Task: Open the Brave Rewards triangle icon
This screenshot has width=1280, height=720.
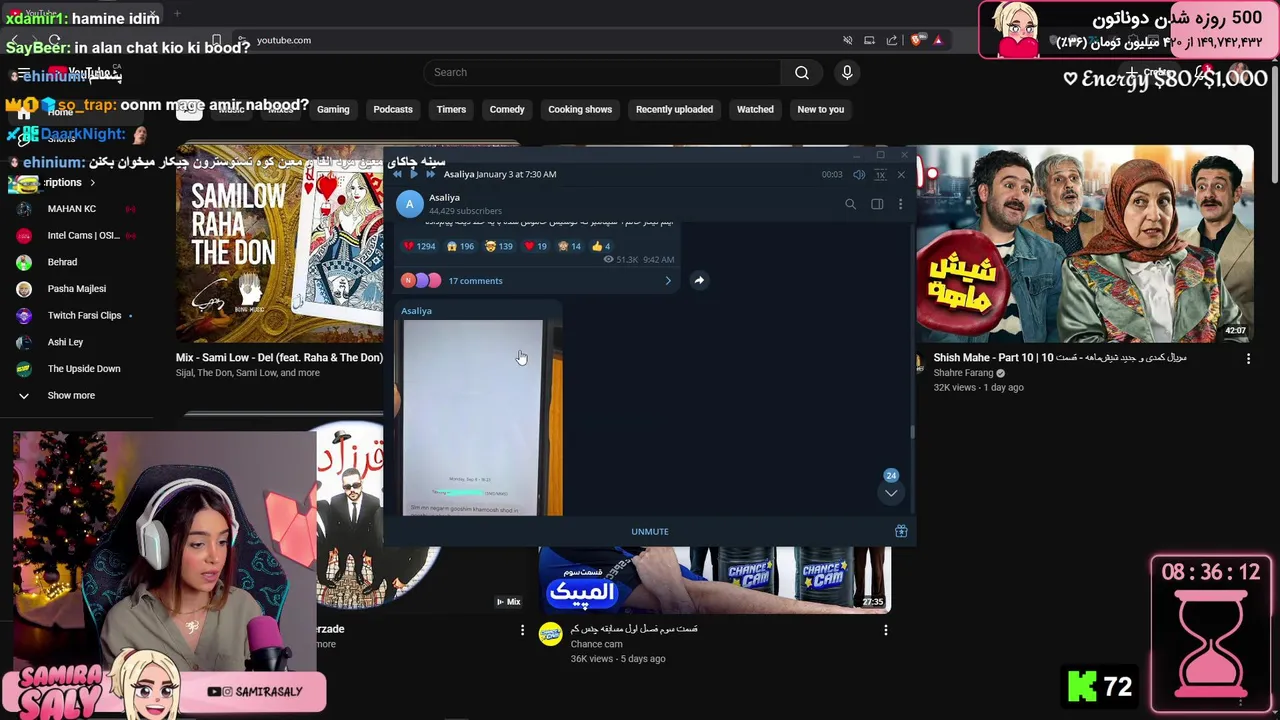Action: 937,40
